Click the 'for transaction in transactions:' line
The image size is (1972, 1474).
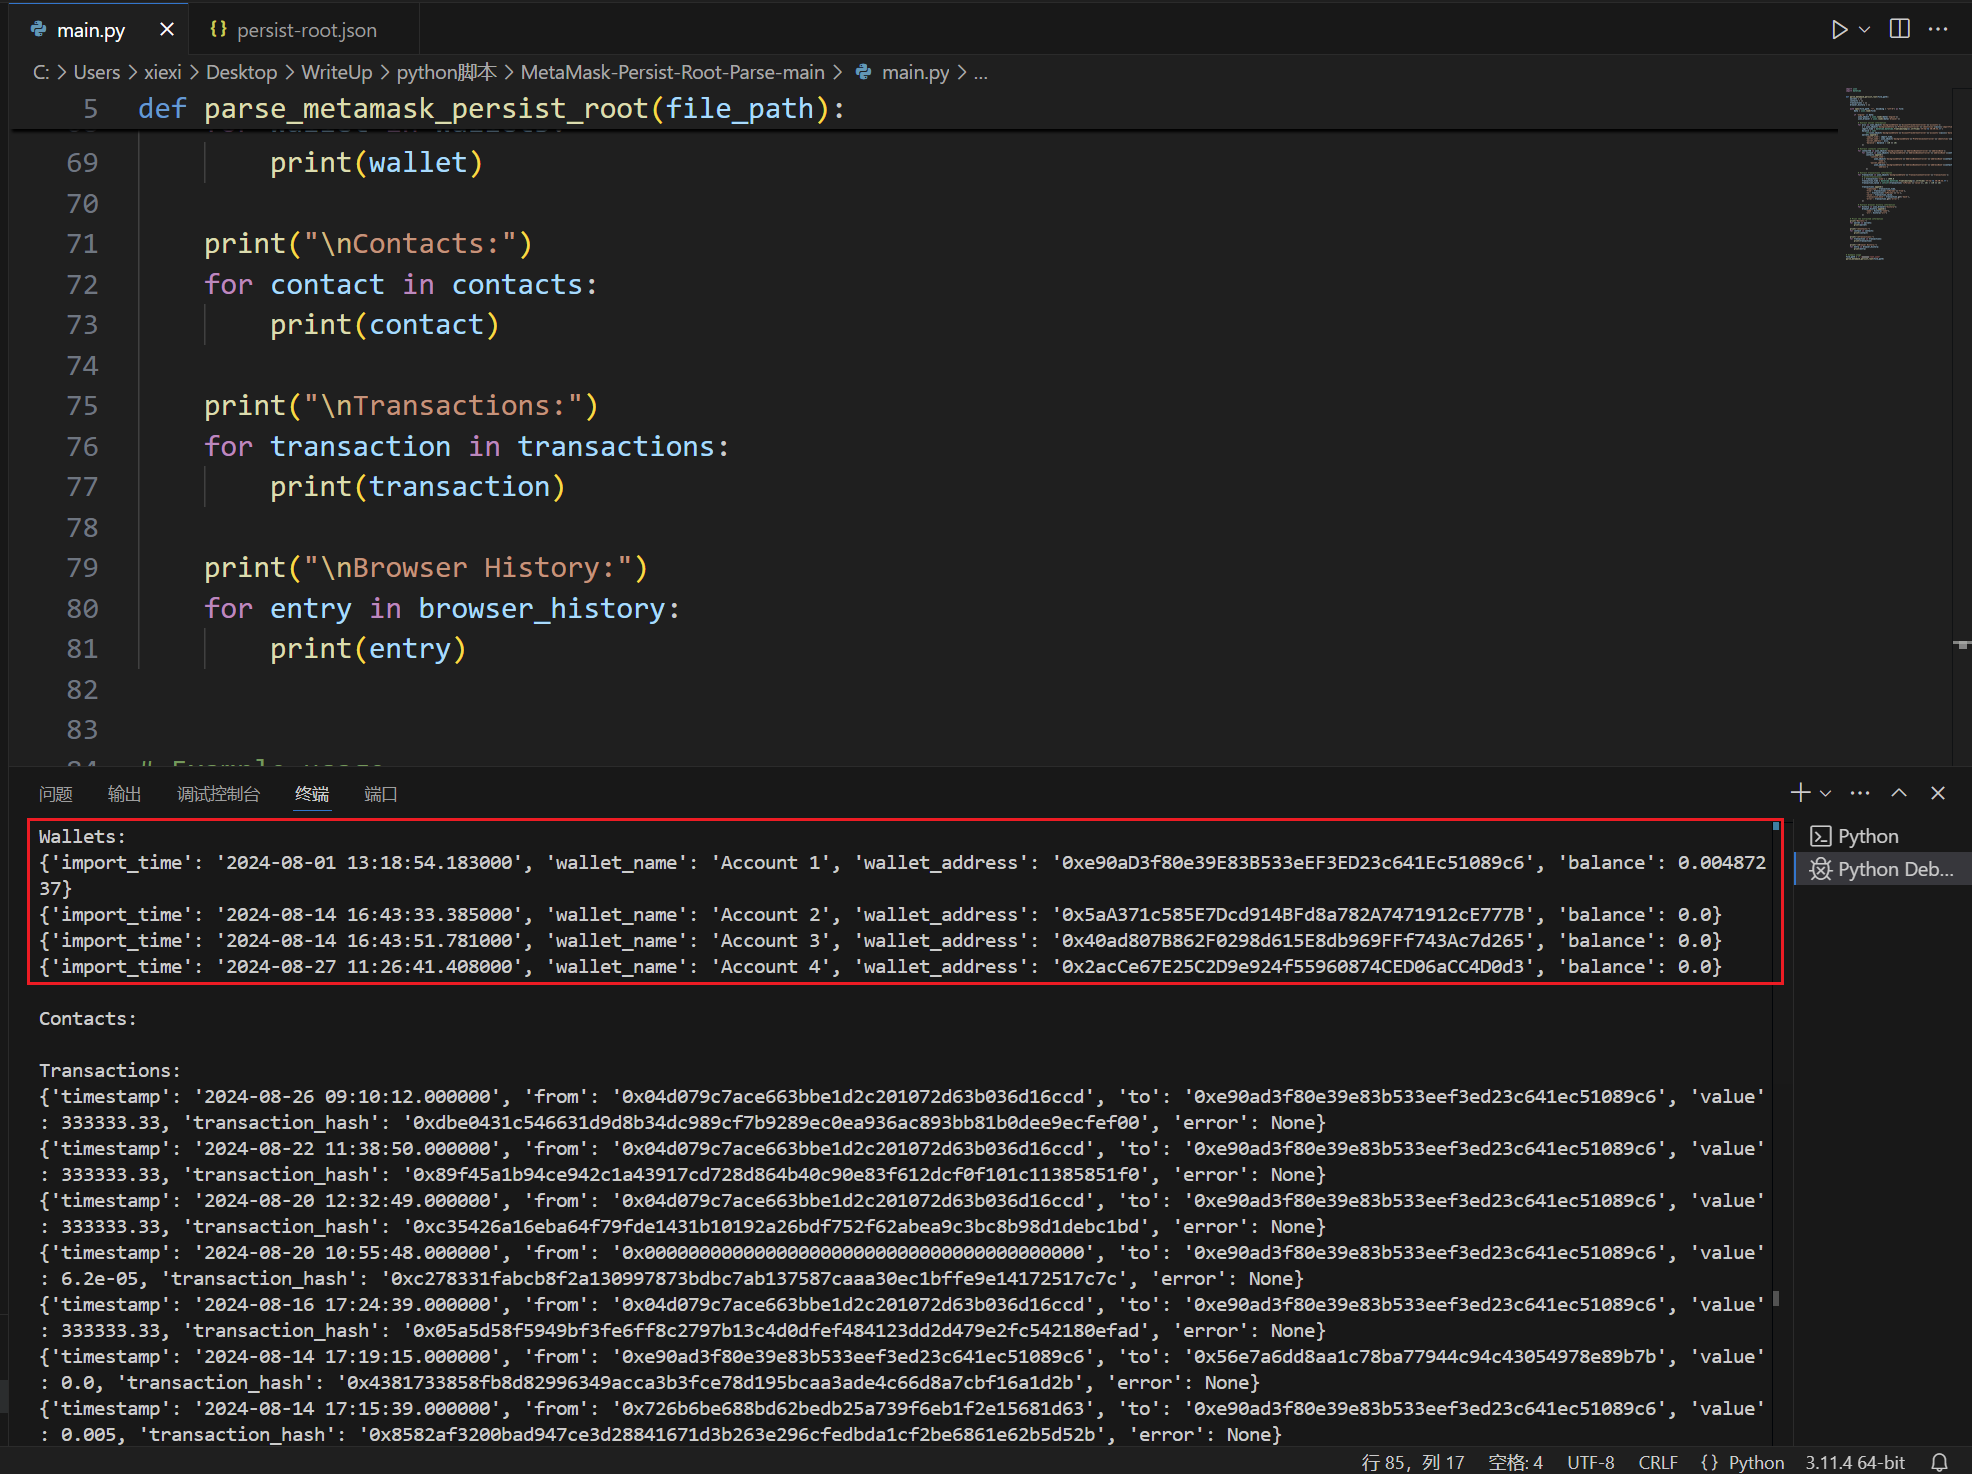click(x=467, y=446)
